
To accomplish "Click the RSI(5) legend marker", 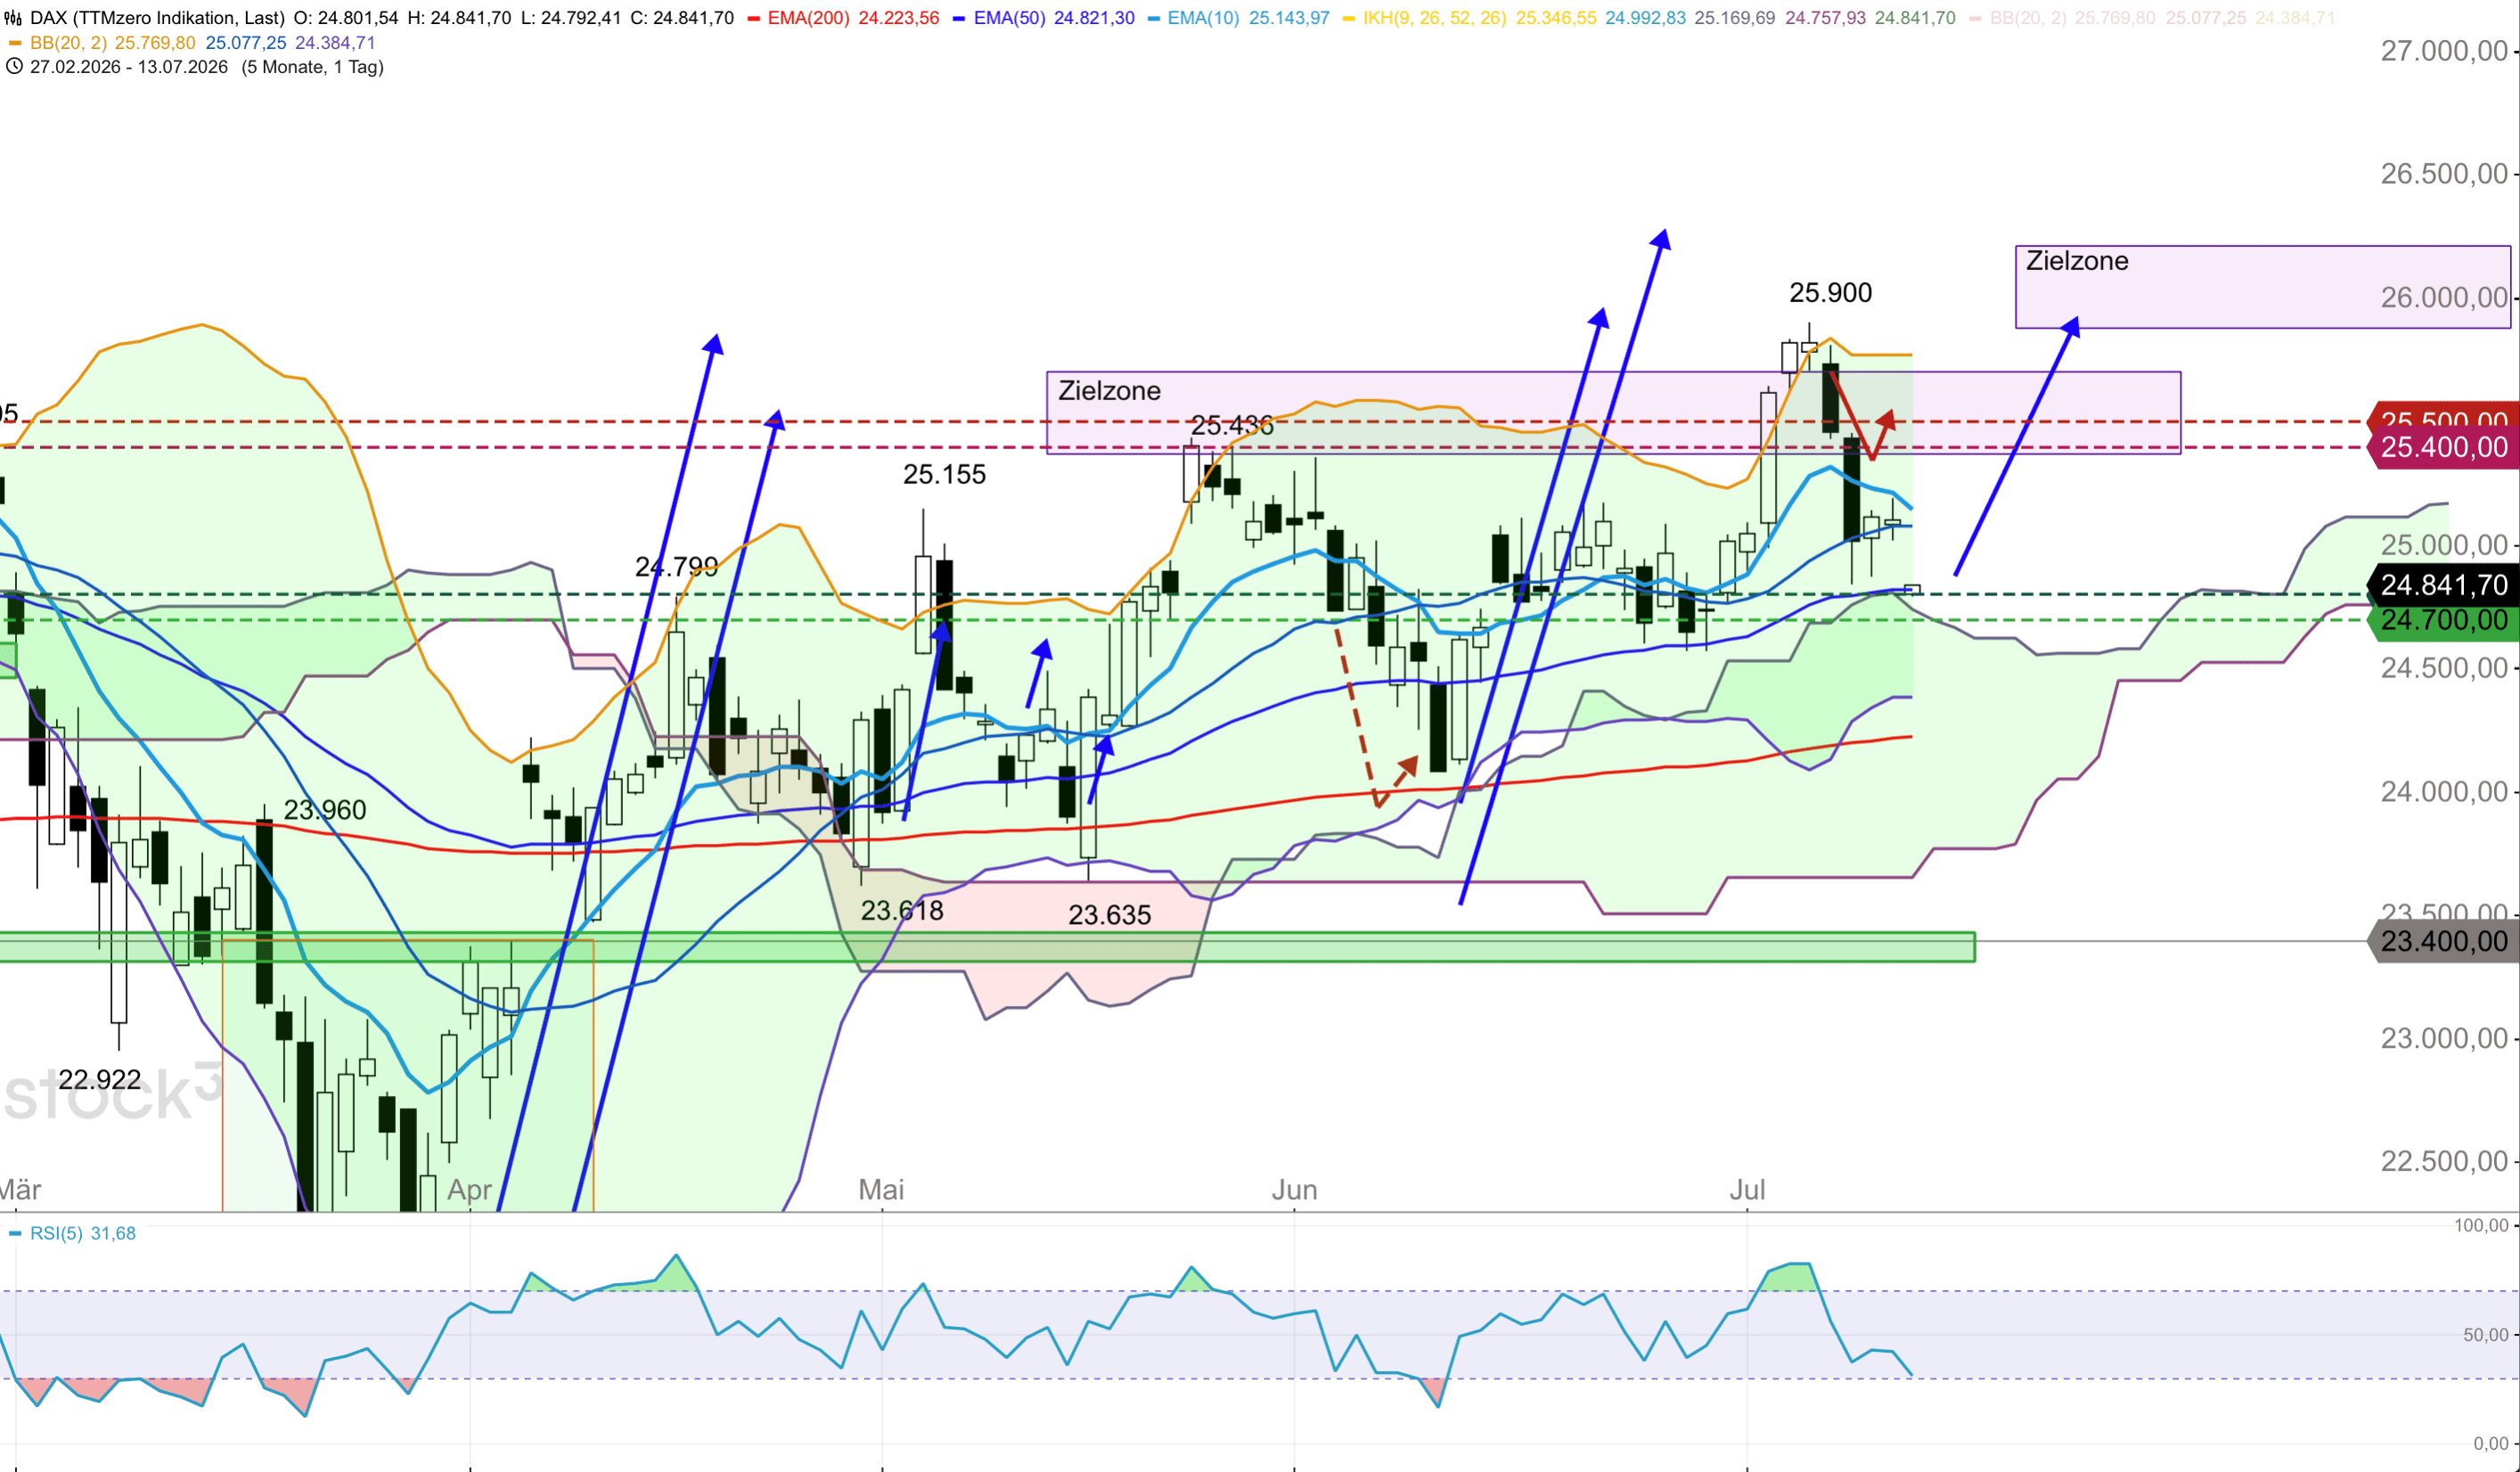I will (x=15, y=1234).
